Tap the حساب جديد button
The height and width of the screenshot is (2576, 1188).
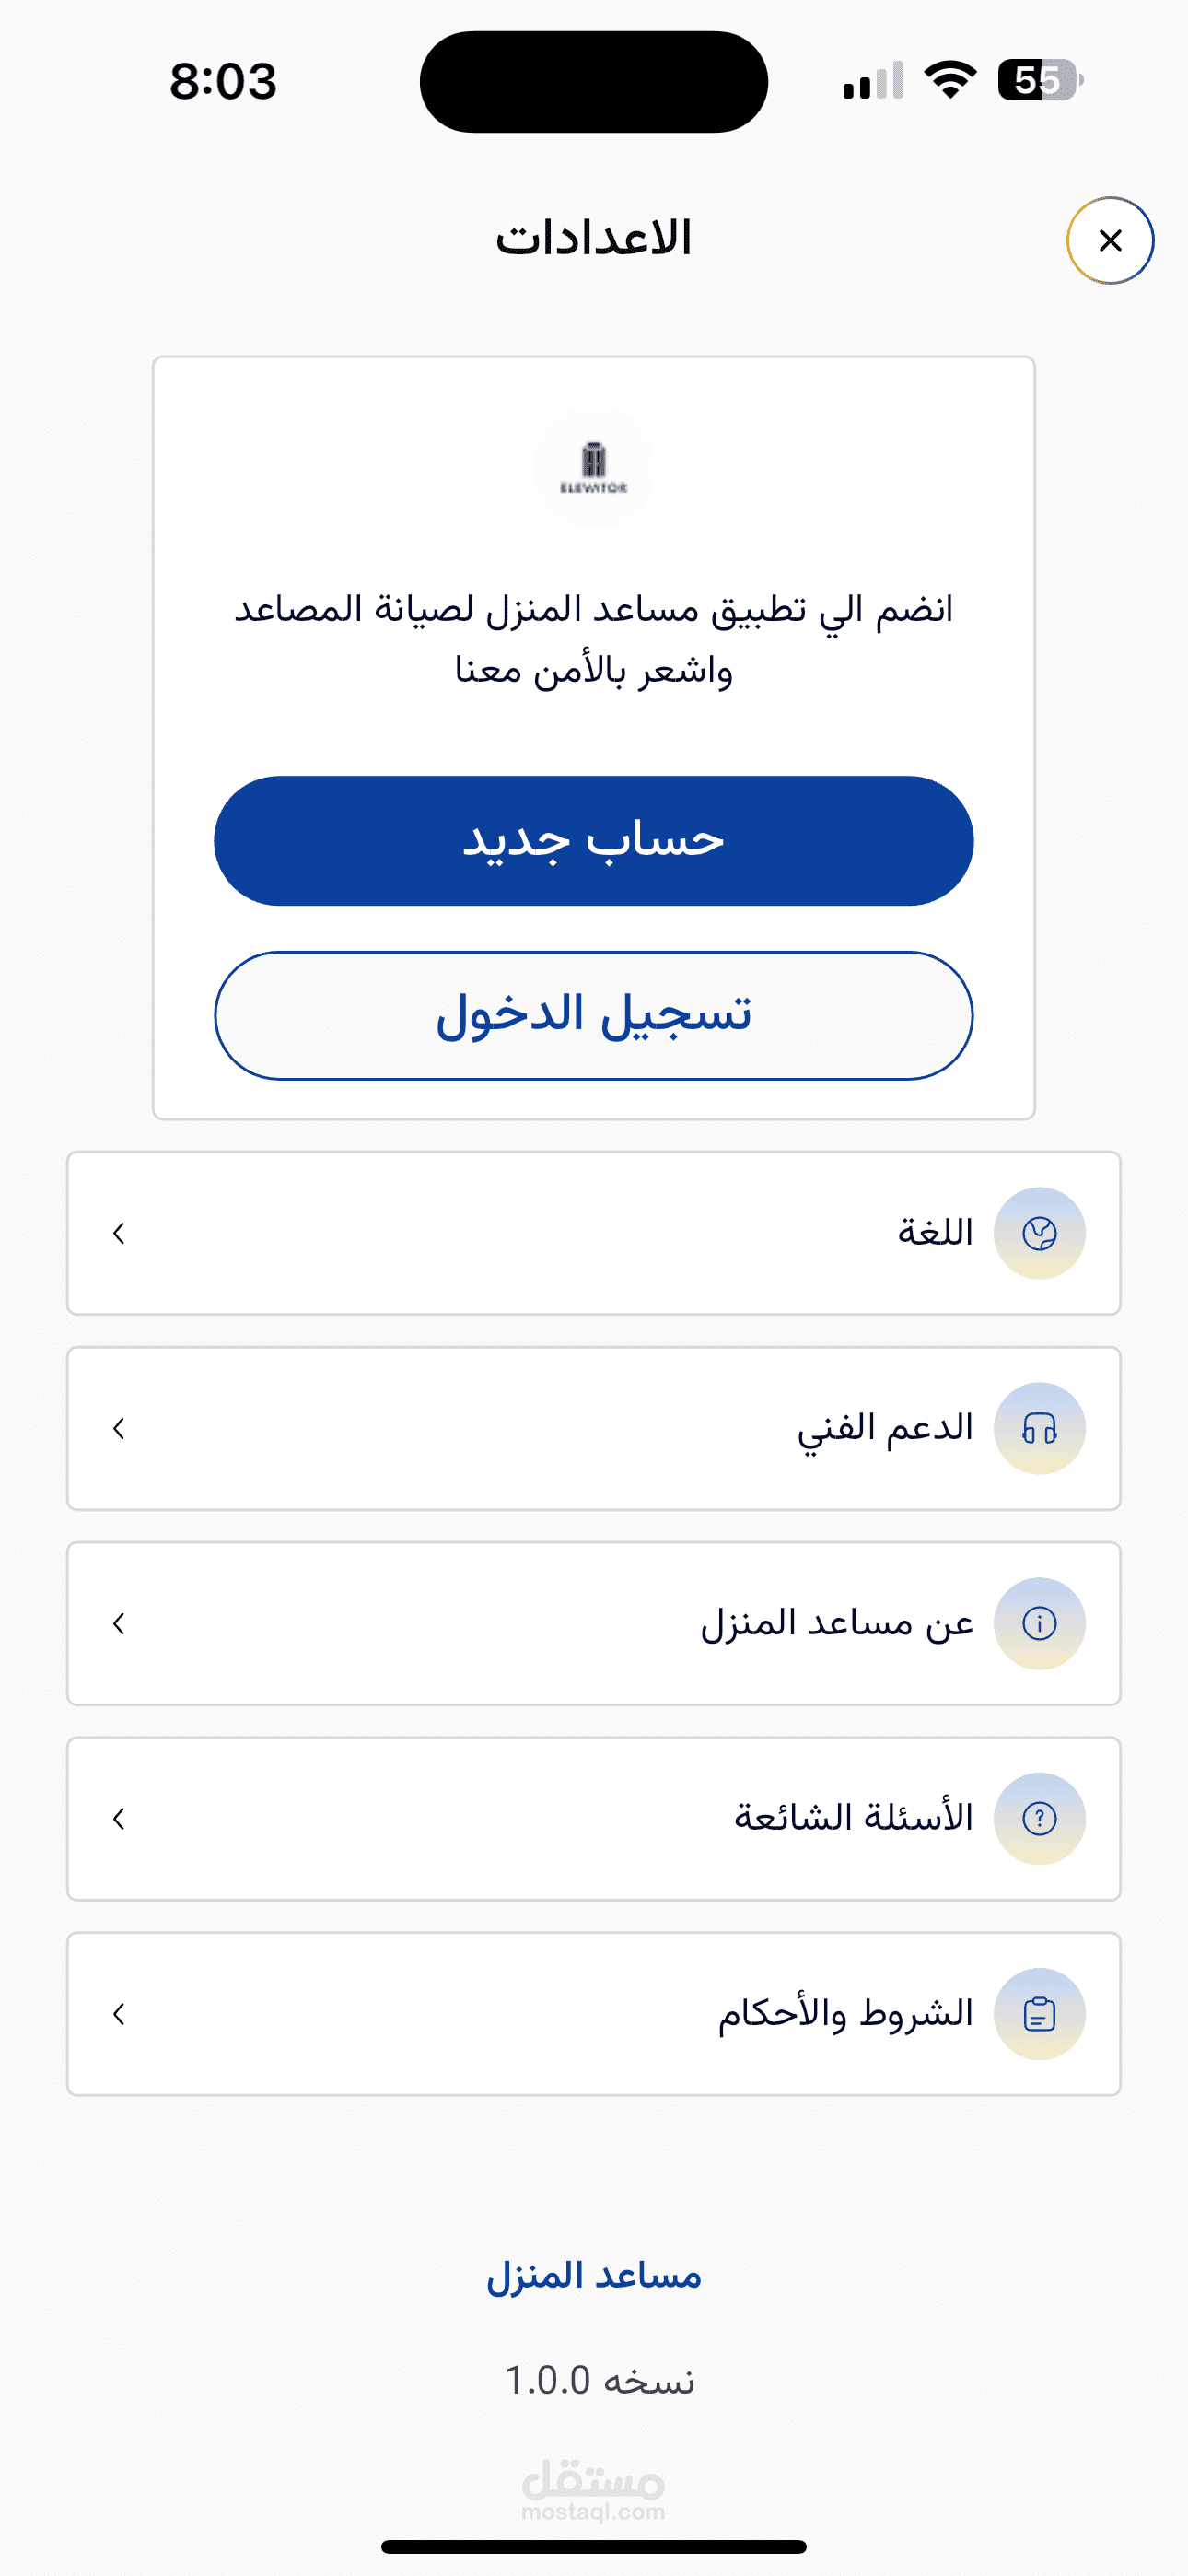[594, 841]
